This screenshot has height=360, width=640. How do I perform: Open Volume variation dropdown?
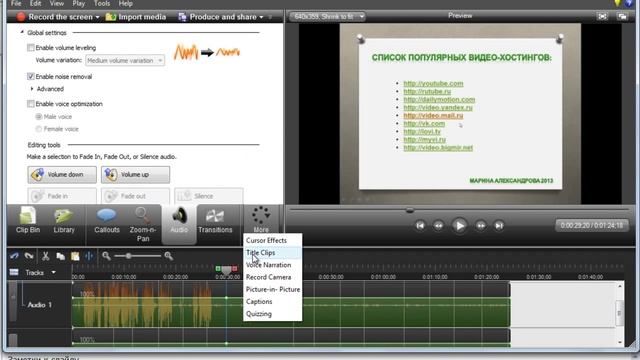pyautogui.click(x=125, y=60)
